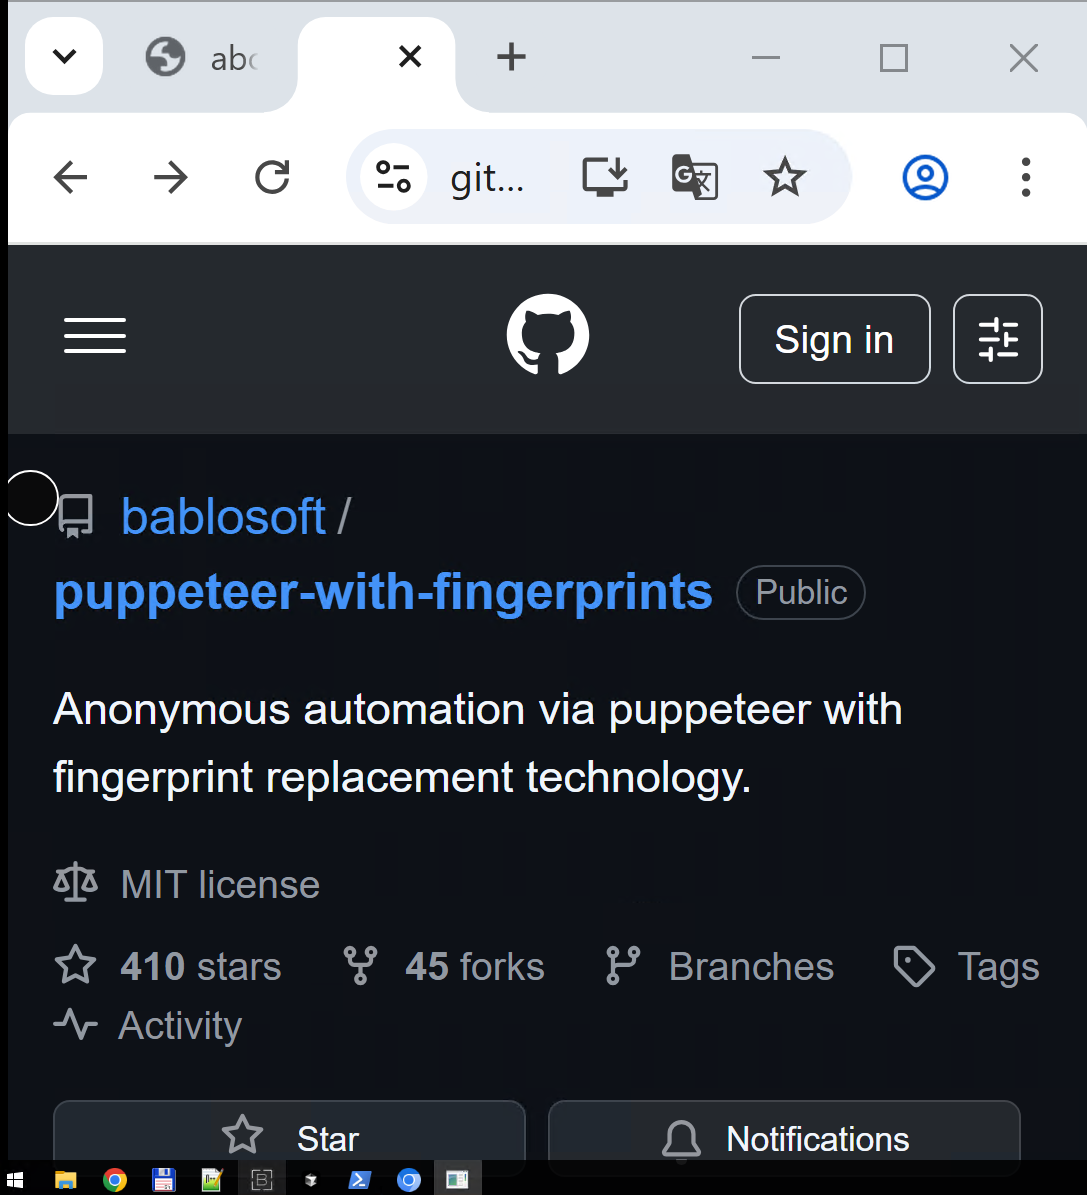Open the Chrome profile avatar

click(x=925, y=178)
